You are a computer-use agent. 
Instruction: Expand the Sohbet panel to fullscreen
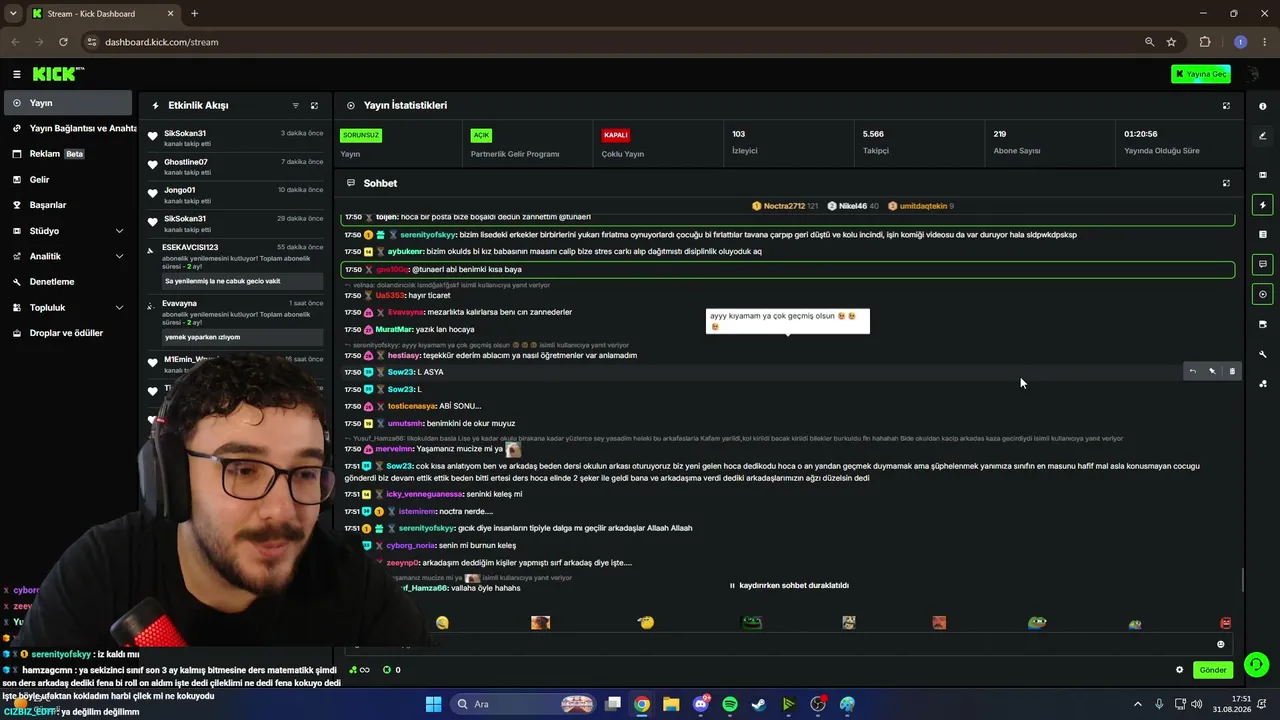pyautogui.click(x=1226, y=183)
